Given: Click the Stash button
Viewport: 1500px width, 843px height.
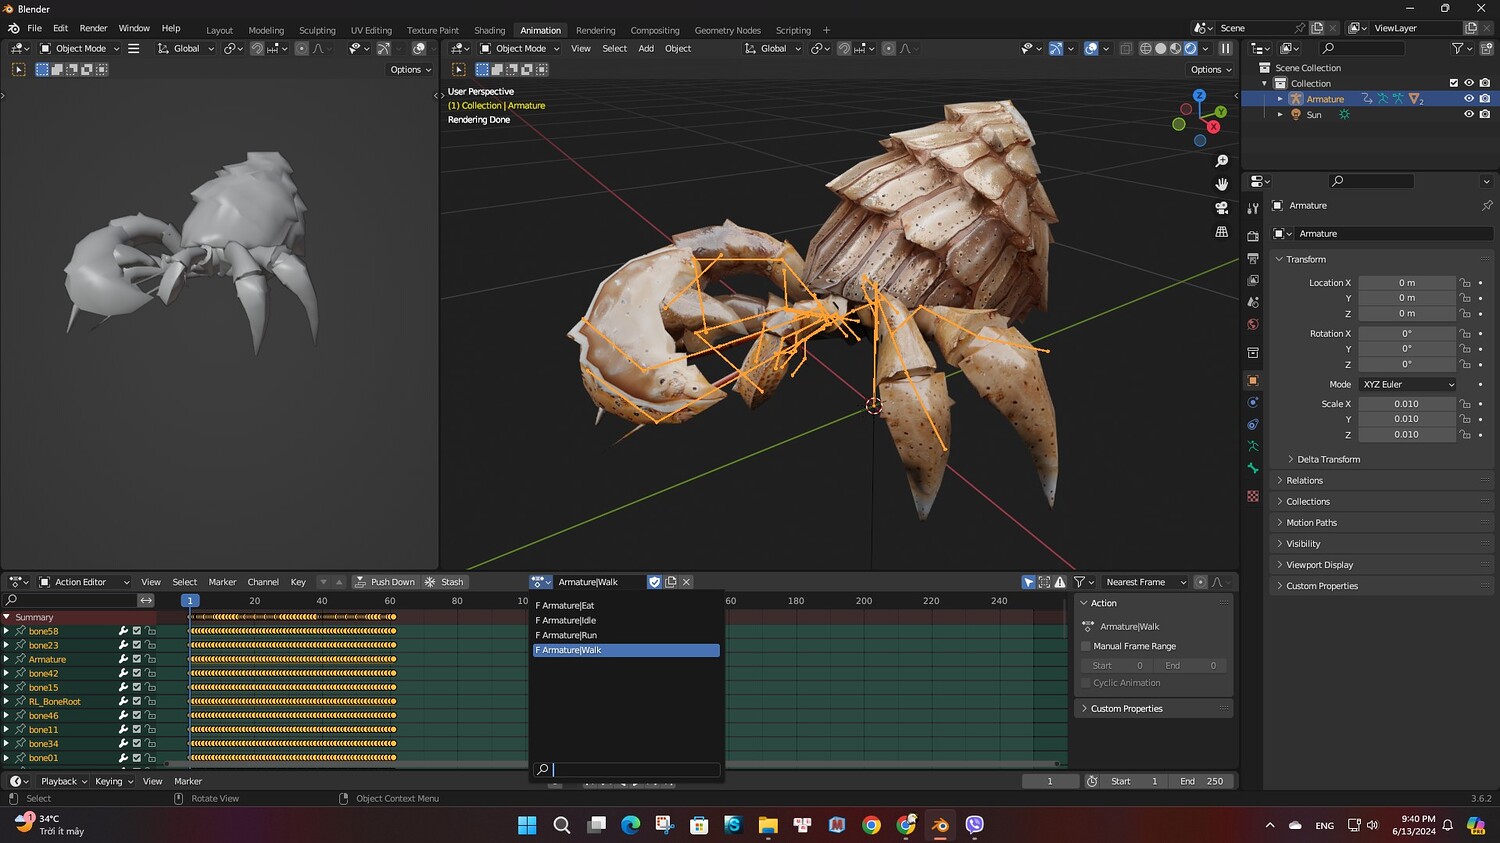Looking at the screenshot, I should [x=445, y=582].
